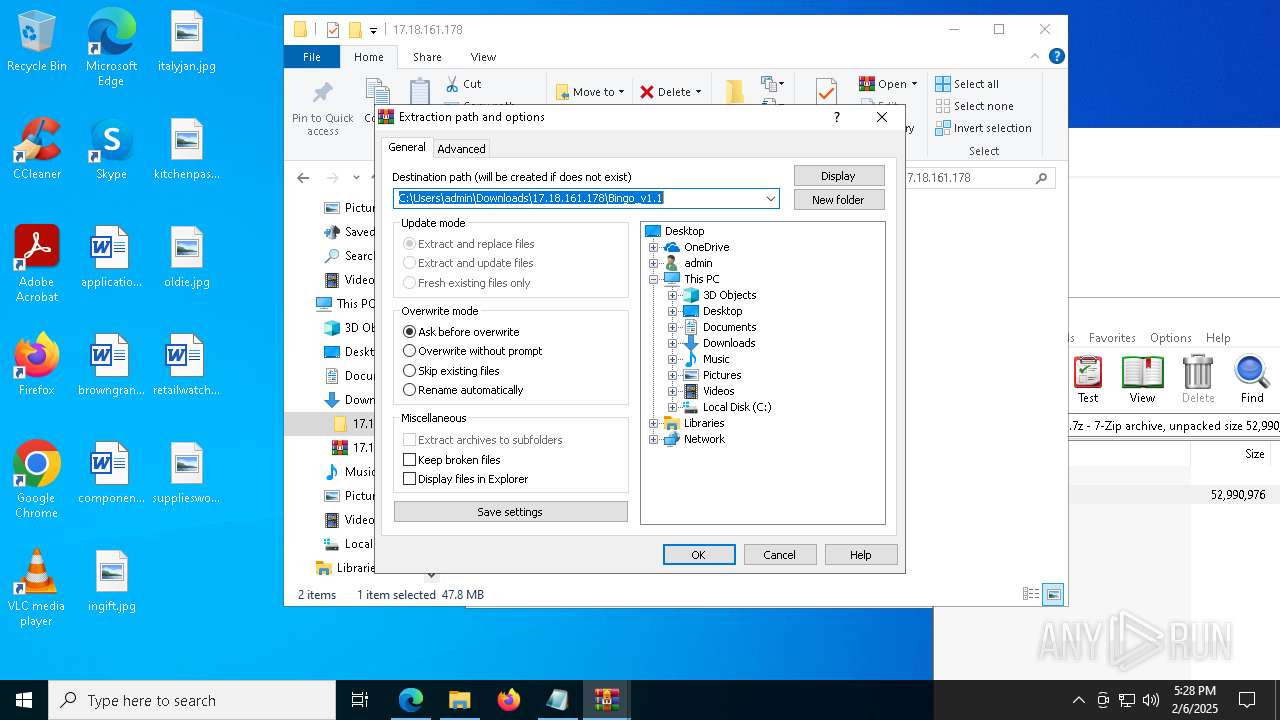Click the taskbar search box
The width and height of the screenshot is (1280, 720).
coord(192,700)
